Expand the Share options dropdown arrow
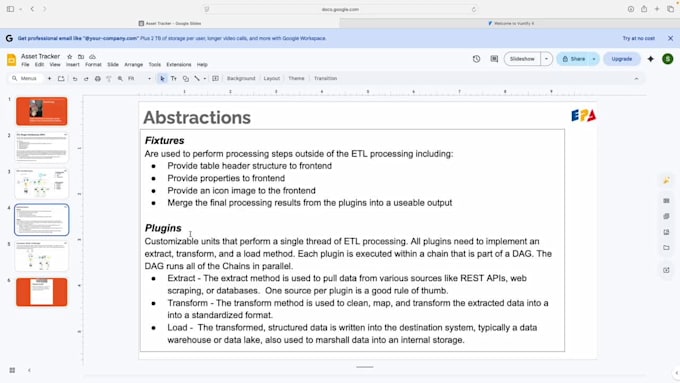The height and width of the screenshot is (383, 680). click(594, 59)
